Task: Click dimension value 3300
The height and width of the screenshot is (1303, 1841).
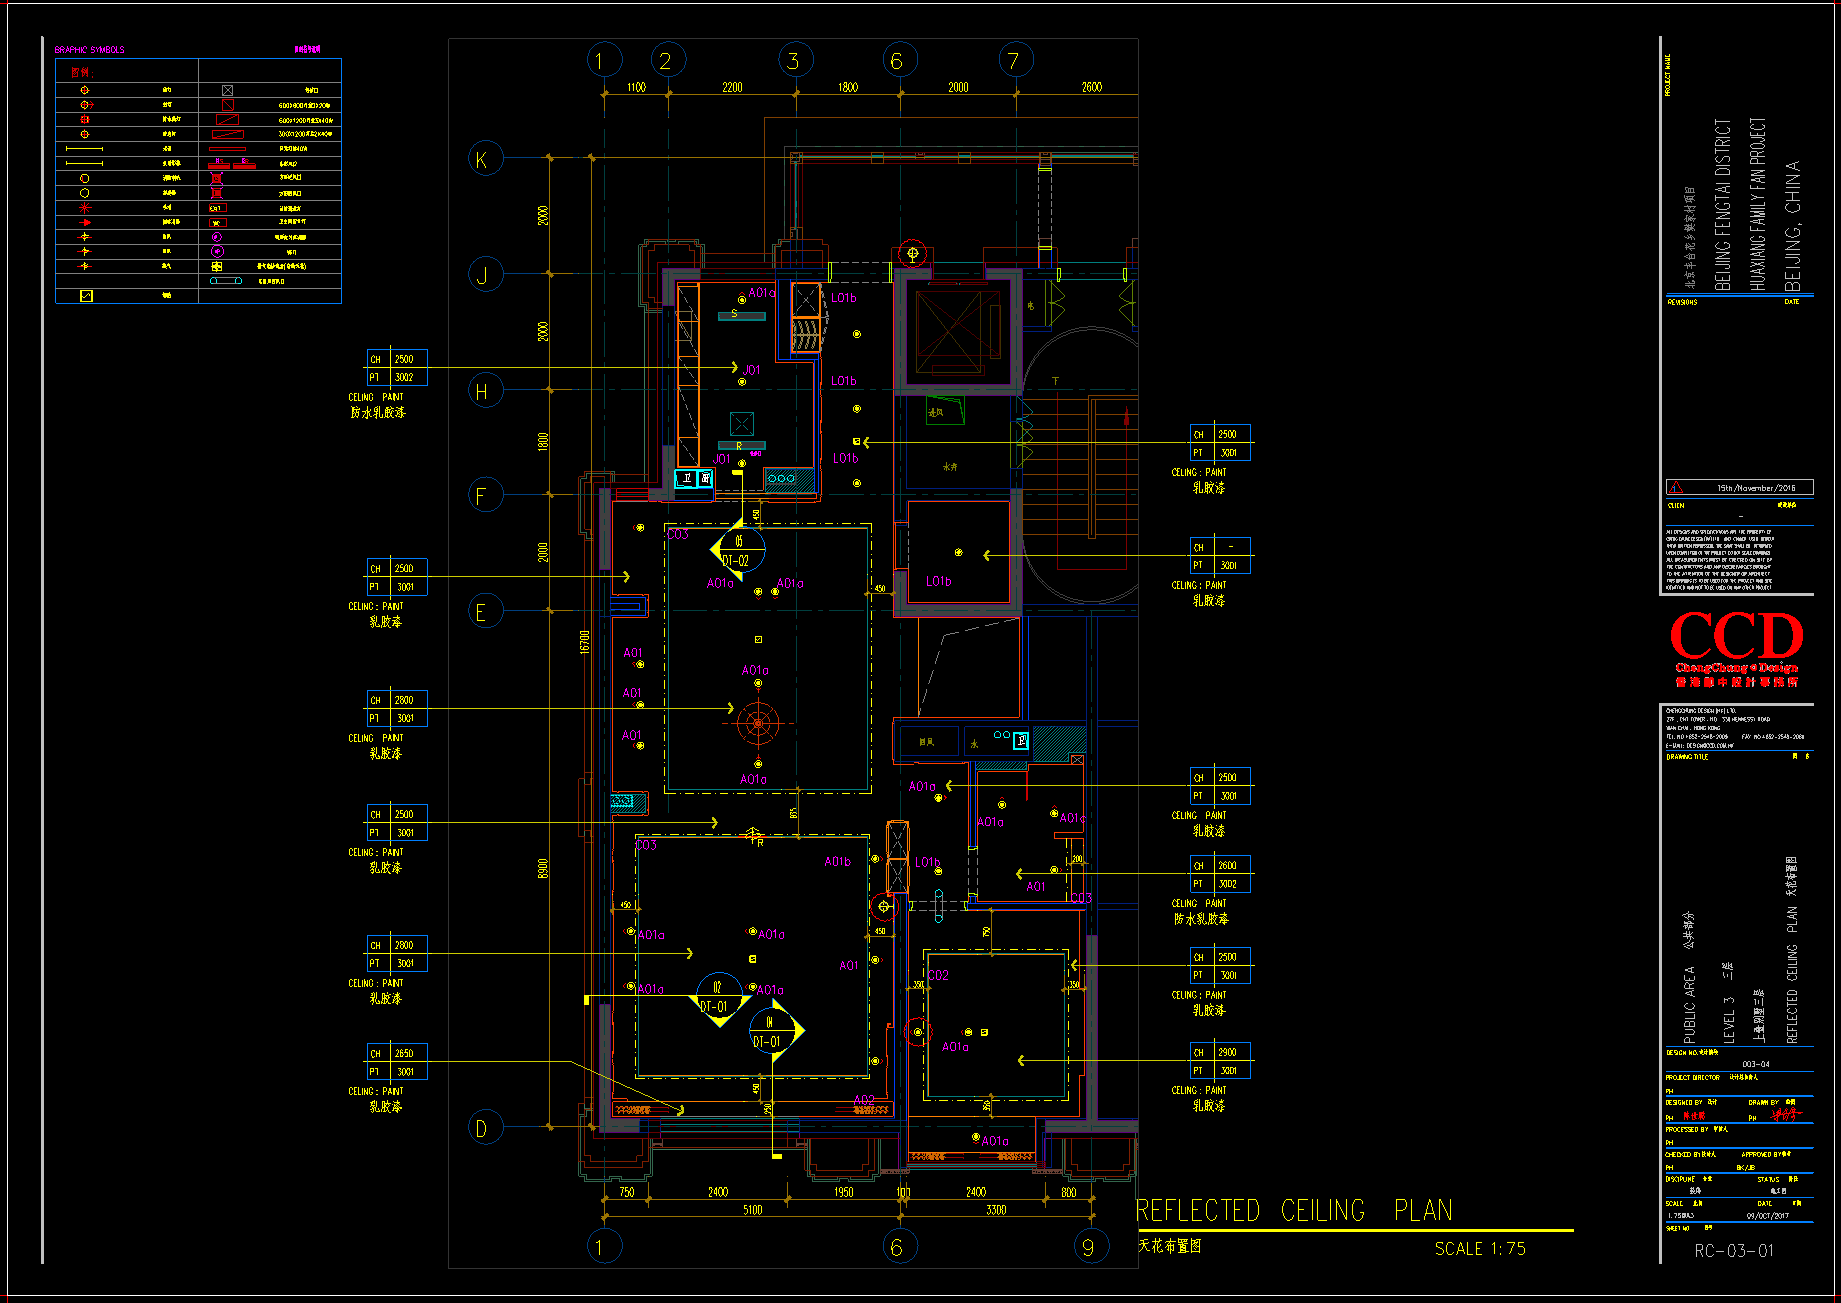Action: pos(996,1210)
